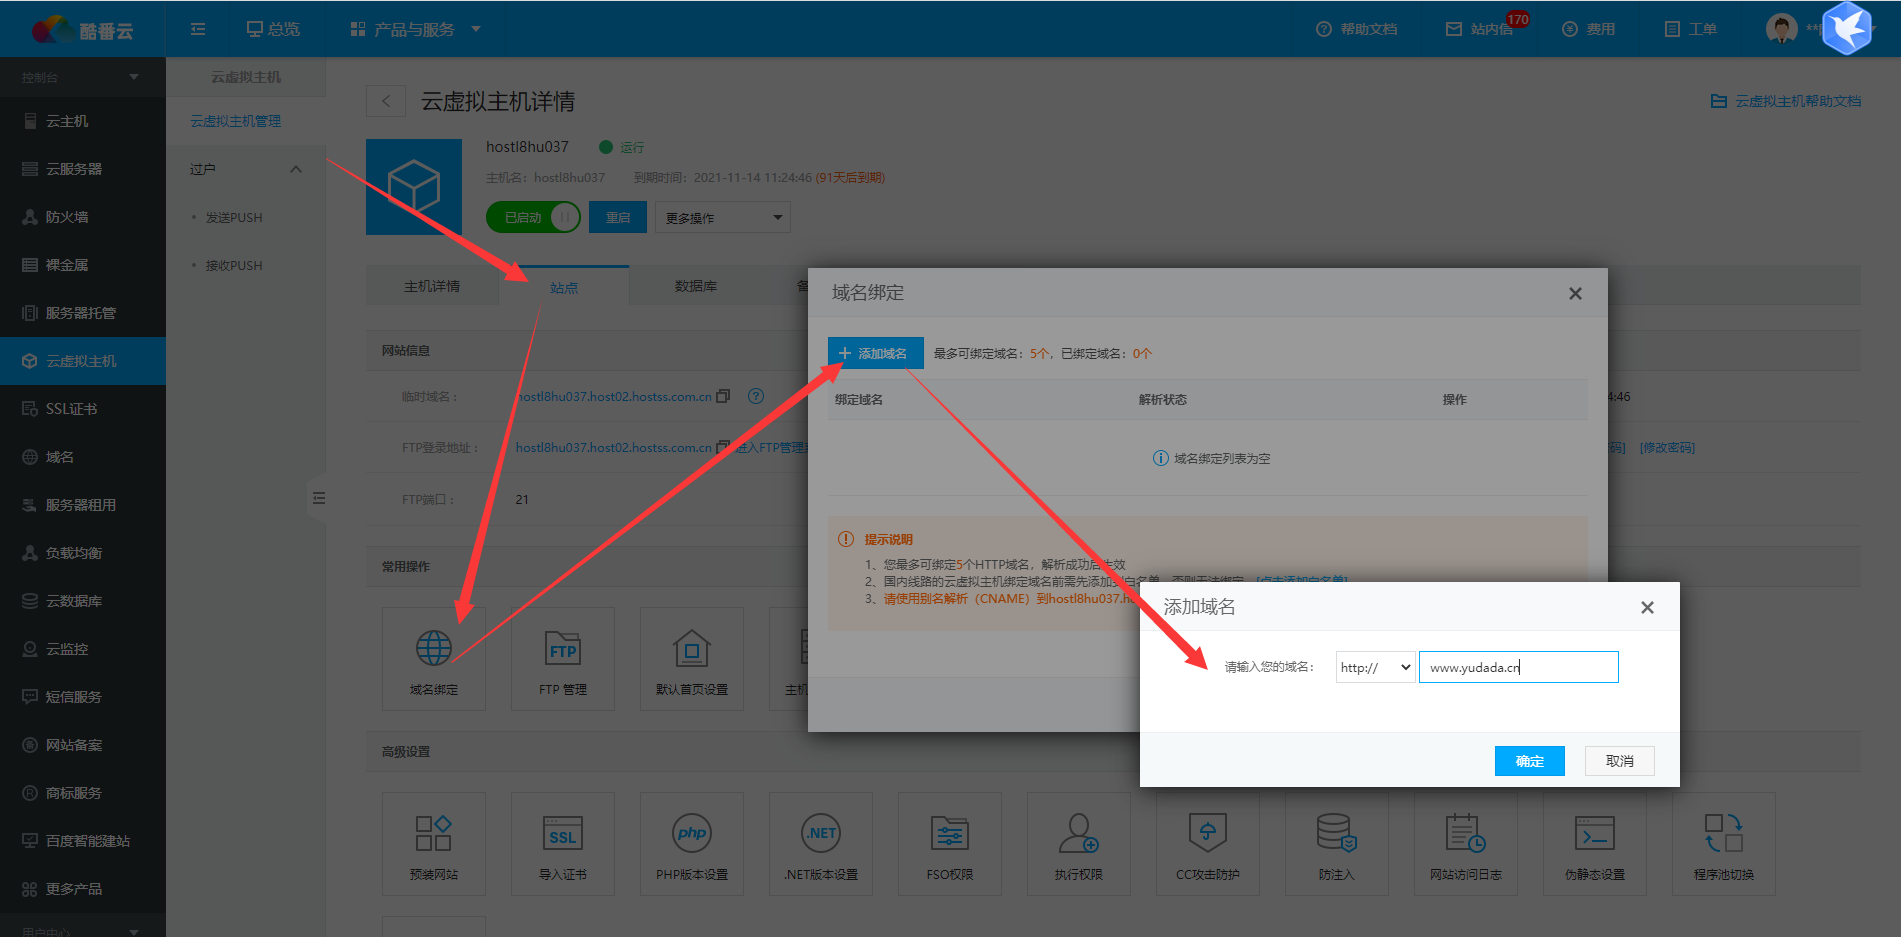This screenshot has height=937, width=1901.
Task: Select 短信服务 in the sidebar
Action: 82,697
